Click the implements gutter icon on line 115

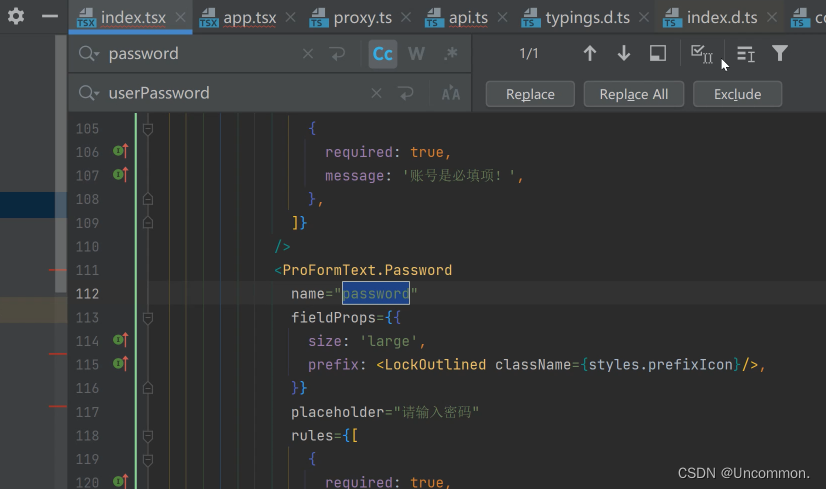[121, 364]
